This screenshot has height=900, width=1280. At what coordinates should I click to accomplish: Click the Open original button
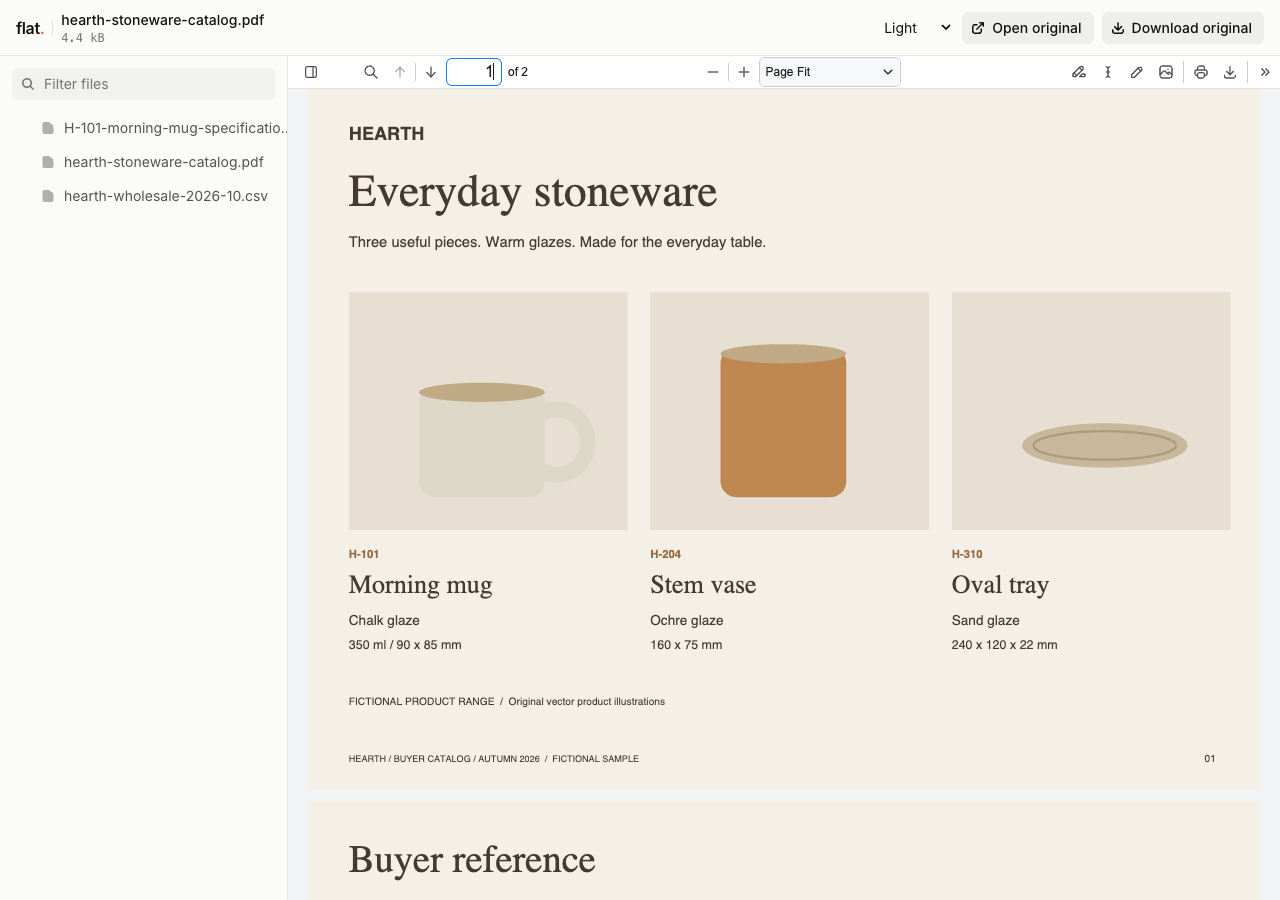[1028, 28]
